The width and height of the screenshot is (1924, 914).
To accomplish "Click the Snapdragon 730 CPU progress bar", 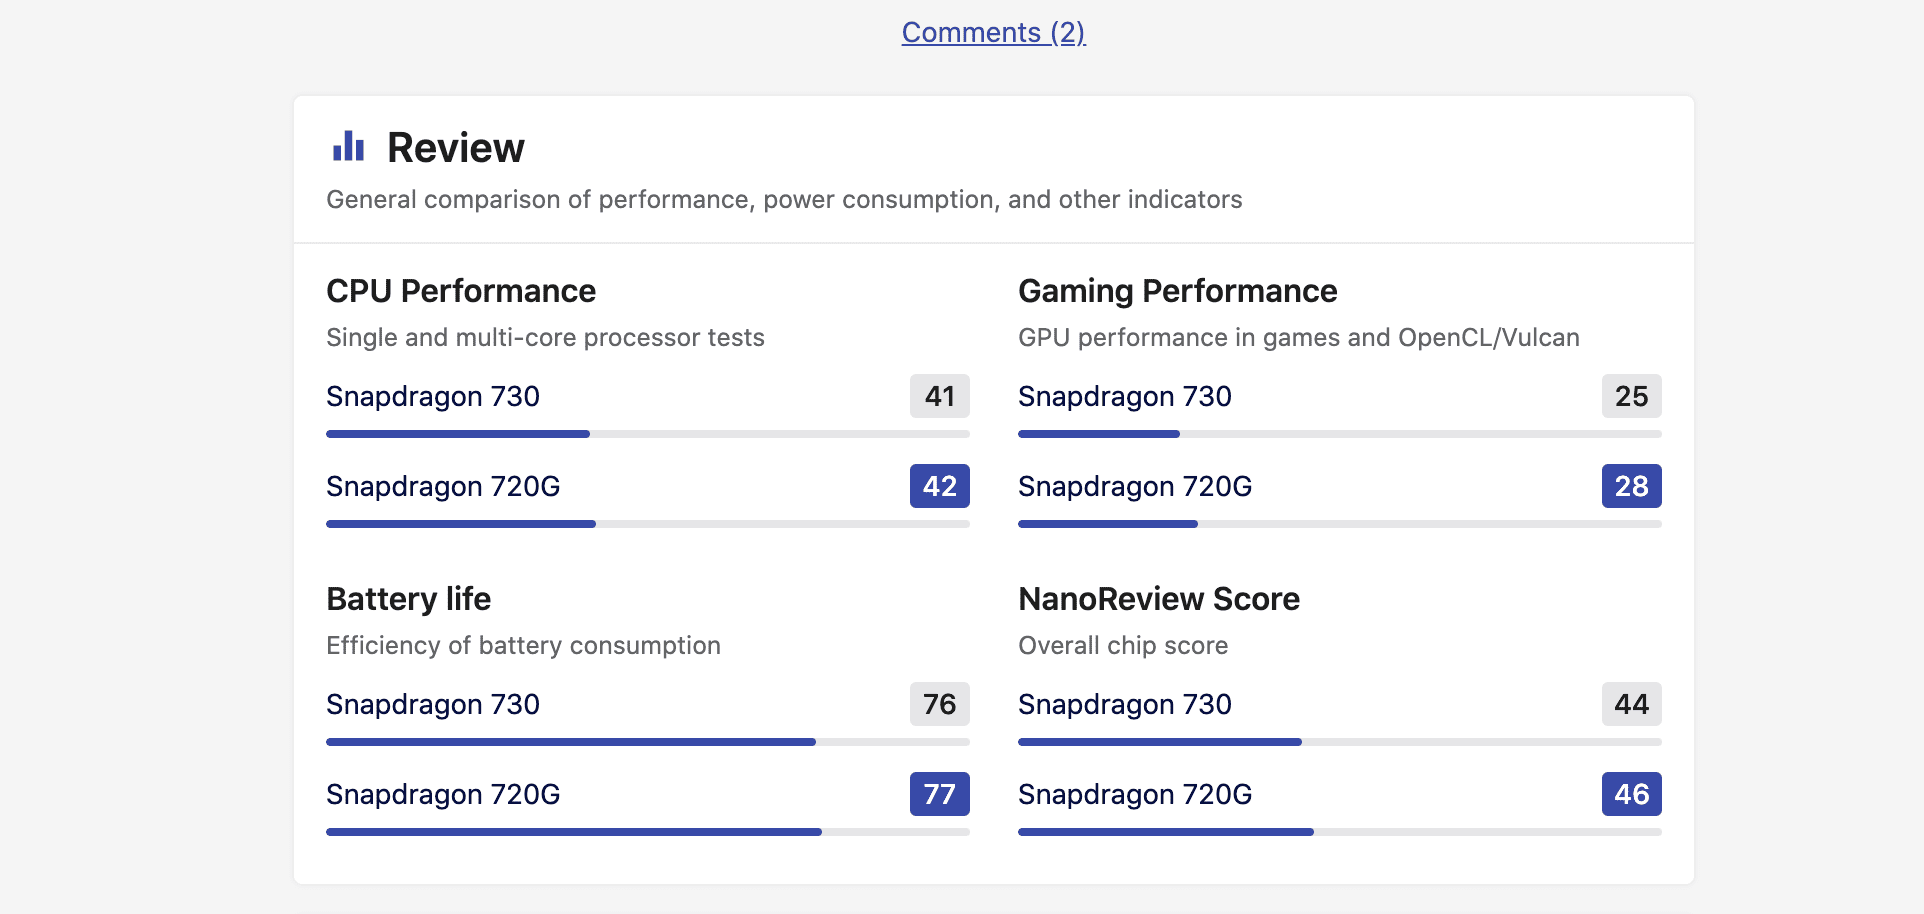I will [x=648, y=434].
